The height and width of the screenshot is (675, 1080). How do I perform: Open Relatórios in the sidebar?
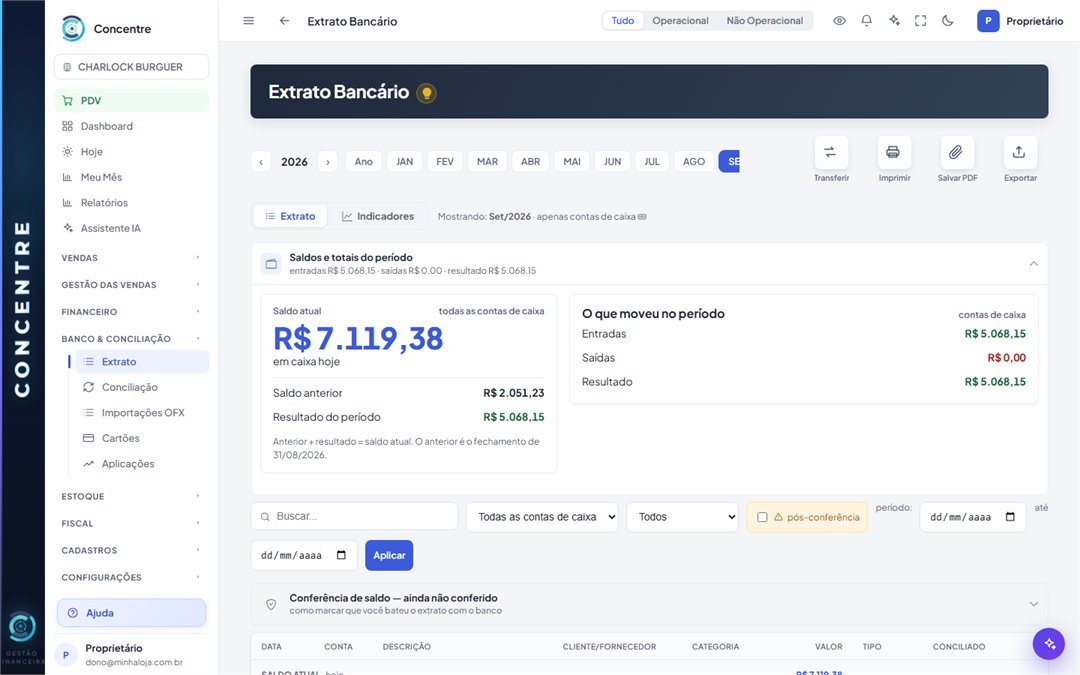[132, 202]
